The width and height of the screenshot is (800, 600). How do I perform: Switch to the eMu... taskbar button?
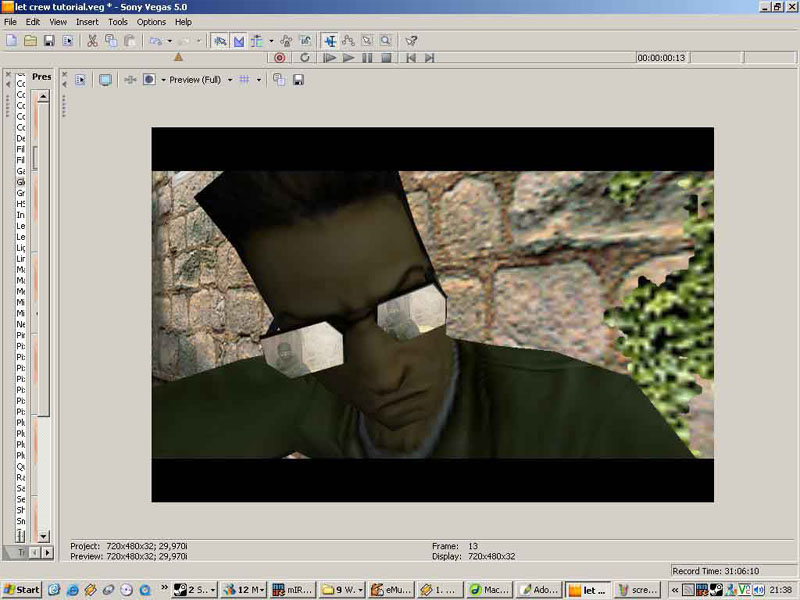point(391,590)
